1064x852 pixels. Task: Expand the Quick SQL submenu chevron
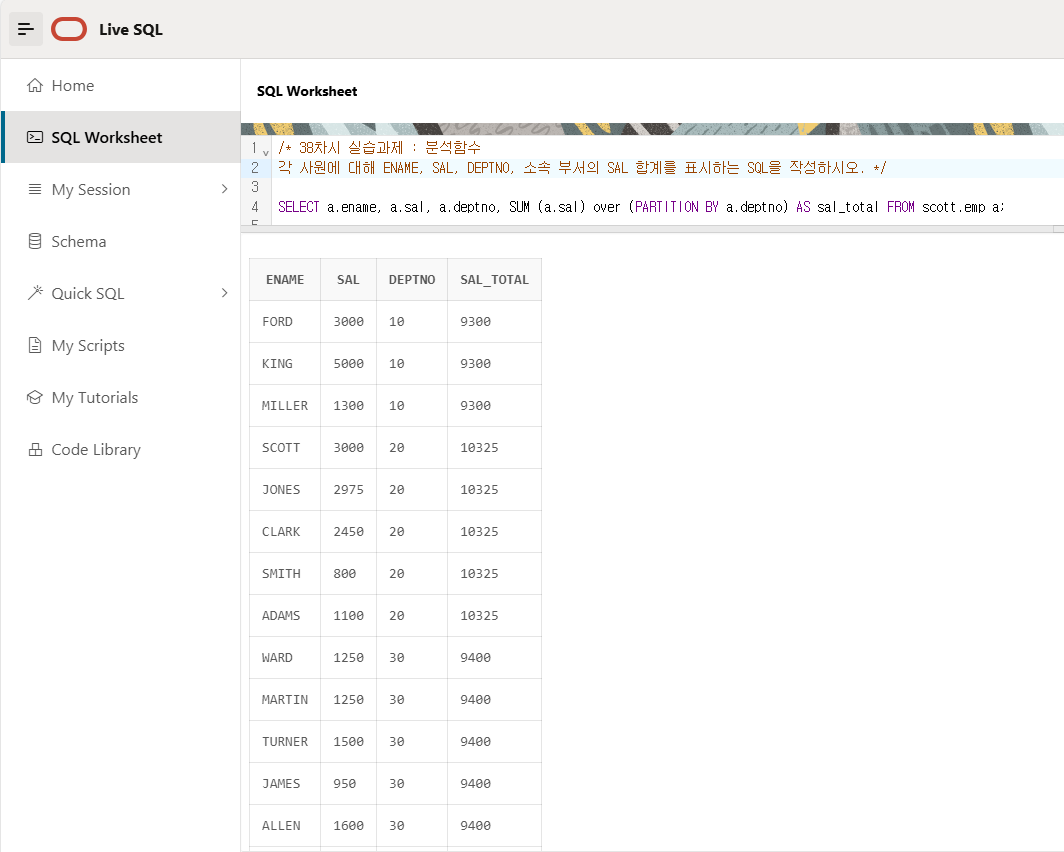pyautogui.click(x=224, y=294)
